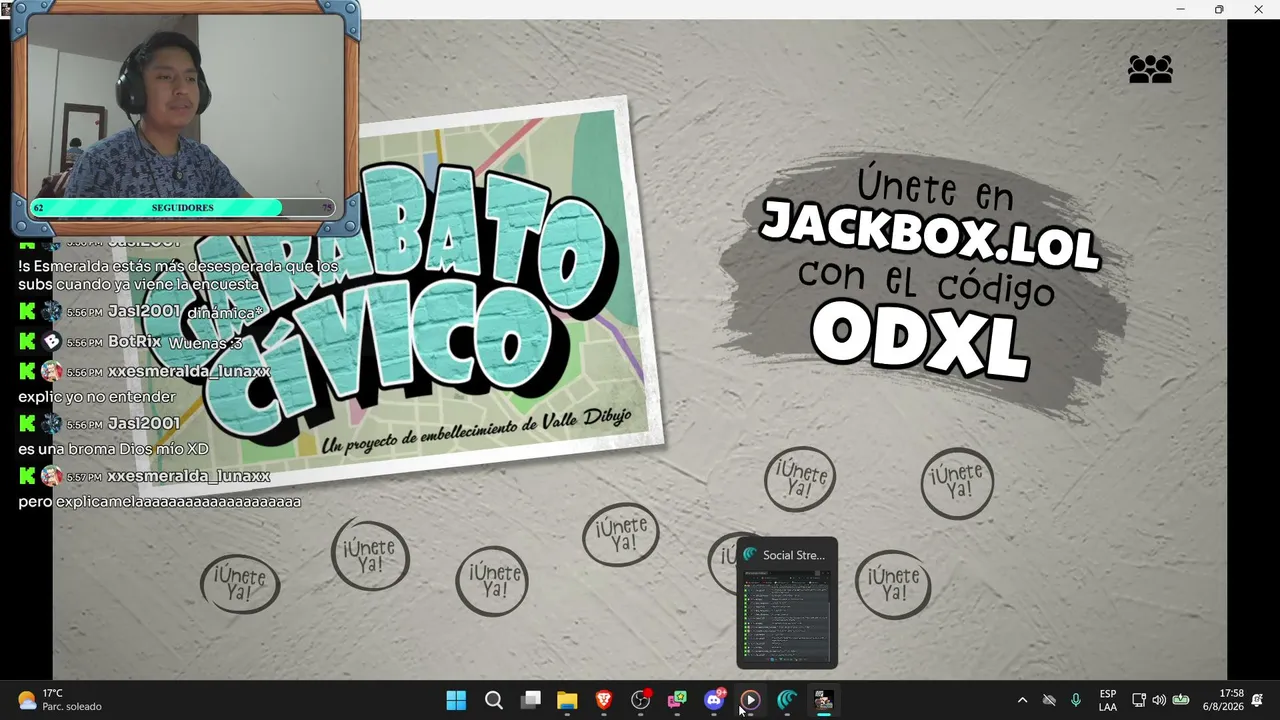
Task: Switch to the Brave browser
Action: [x=604, y=700]
